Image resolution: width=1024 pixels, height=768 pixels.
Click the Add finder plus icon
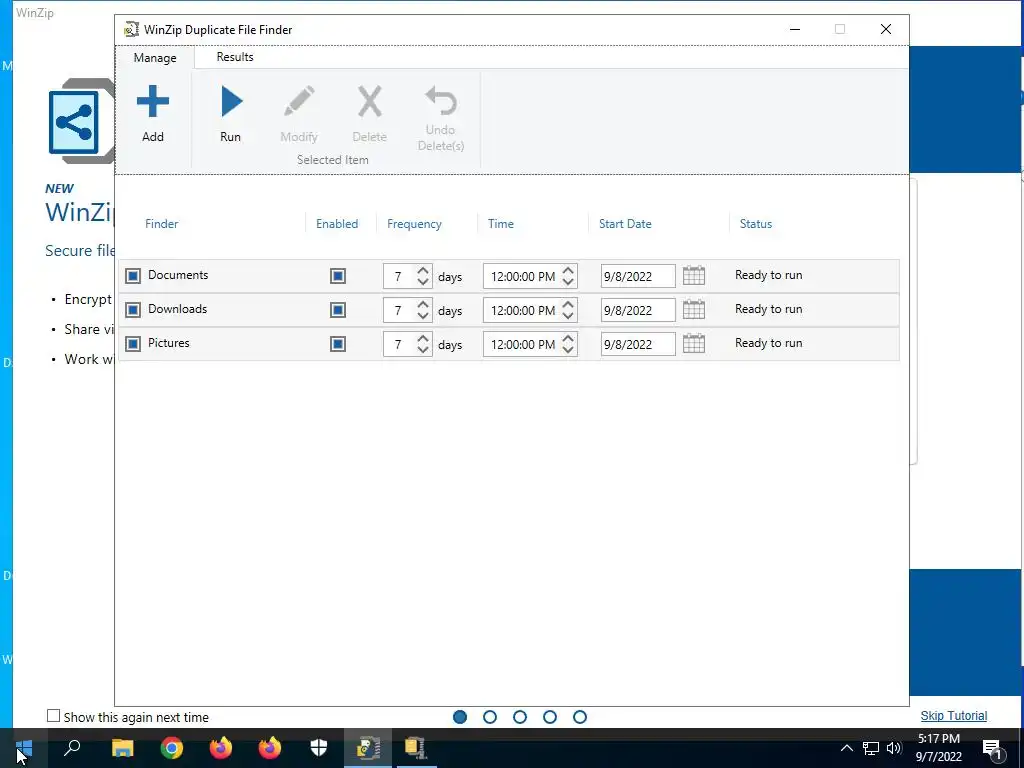pos(153,101)
